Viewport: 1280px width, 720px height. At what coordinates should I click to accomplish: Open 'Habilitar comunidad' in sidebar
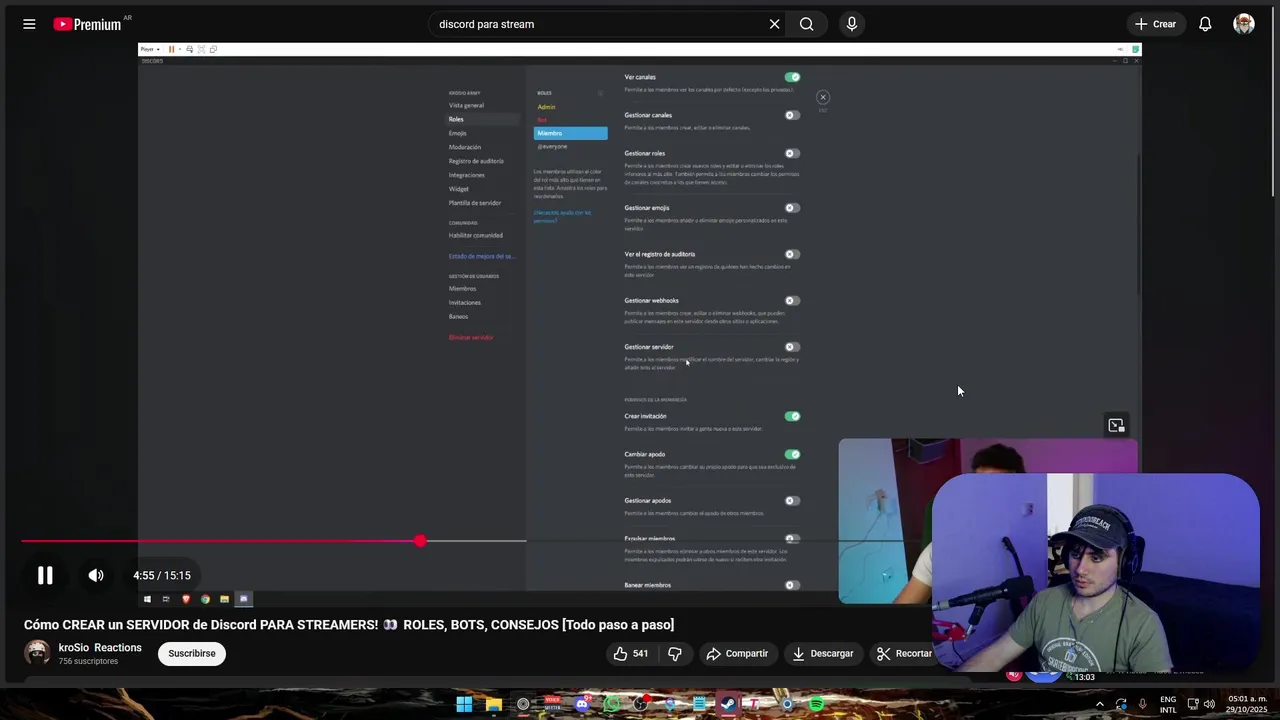476,235
